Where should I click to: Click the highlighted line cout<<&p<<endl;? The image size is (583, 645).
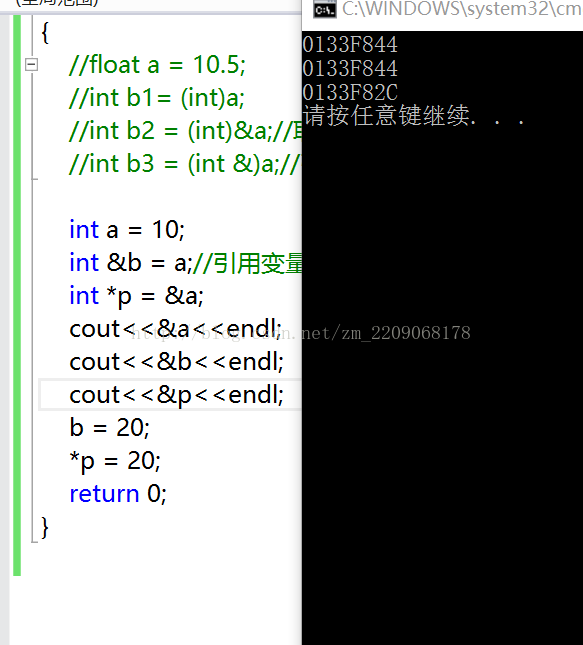click(x=177, y=395)
